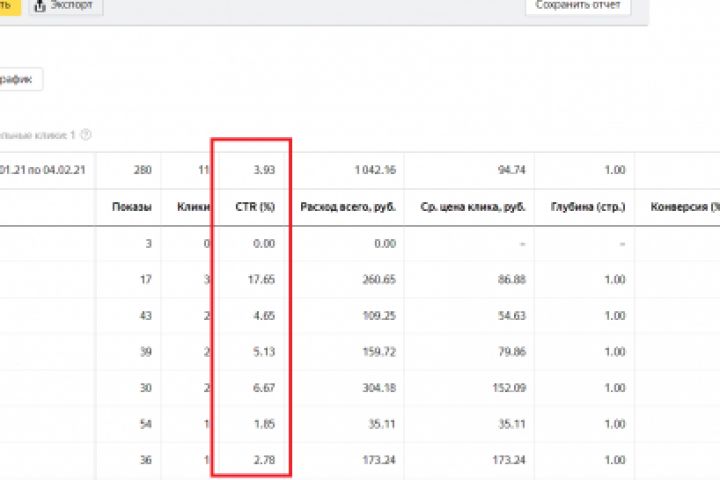Select impressions cell 30
Viewport: 720px width, 480px height.
(x=146, y=388)
